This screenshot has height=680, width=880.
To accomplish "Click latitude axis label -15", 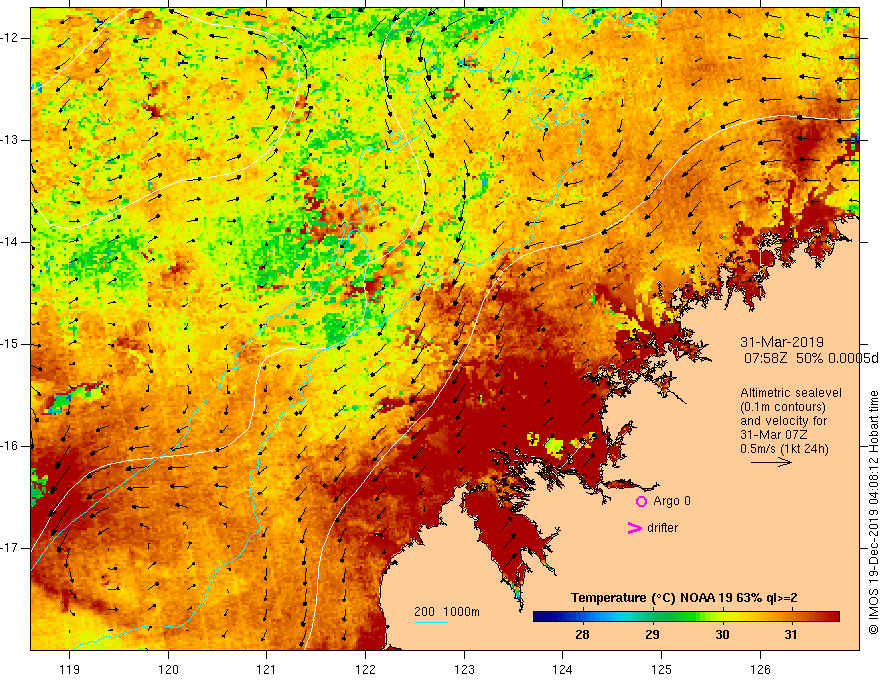I will pyautogui.click(x=11, y=344).
